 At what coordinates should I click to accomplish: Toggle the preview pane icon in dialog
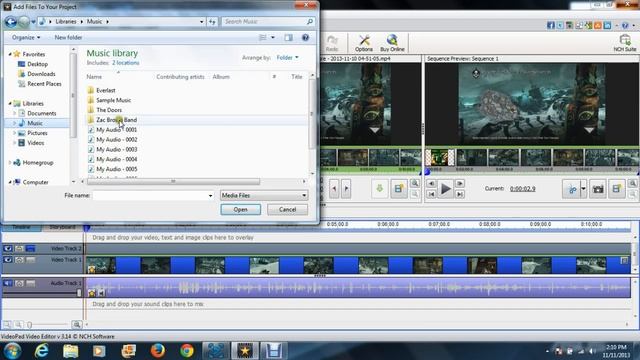(x=289, y=38)
